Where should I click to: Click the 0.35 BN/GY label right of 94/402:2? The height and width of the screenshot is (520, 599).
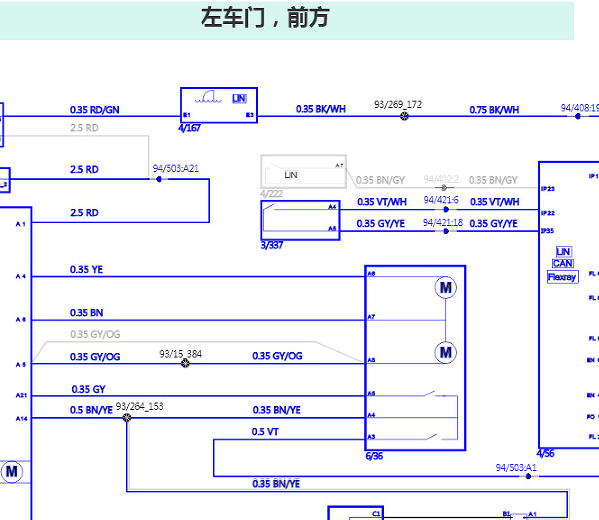pos(493,180)
